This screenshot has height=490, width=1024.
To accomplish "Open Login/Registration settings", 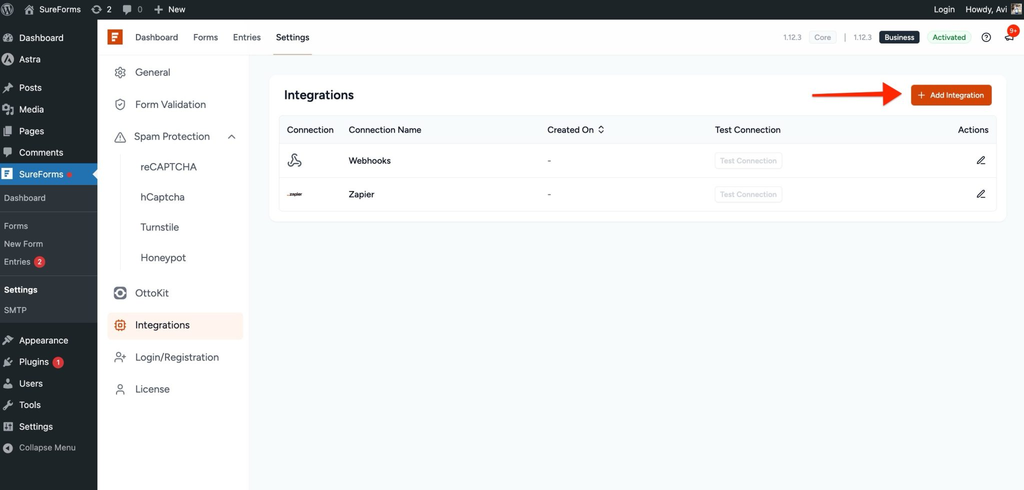I will 175,357.
